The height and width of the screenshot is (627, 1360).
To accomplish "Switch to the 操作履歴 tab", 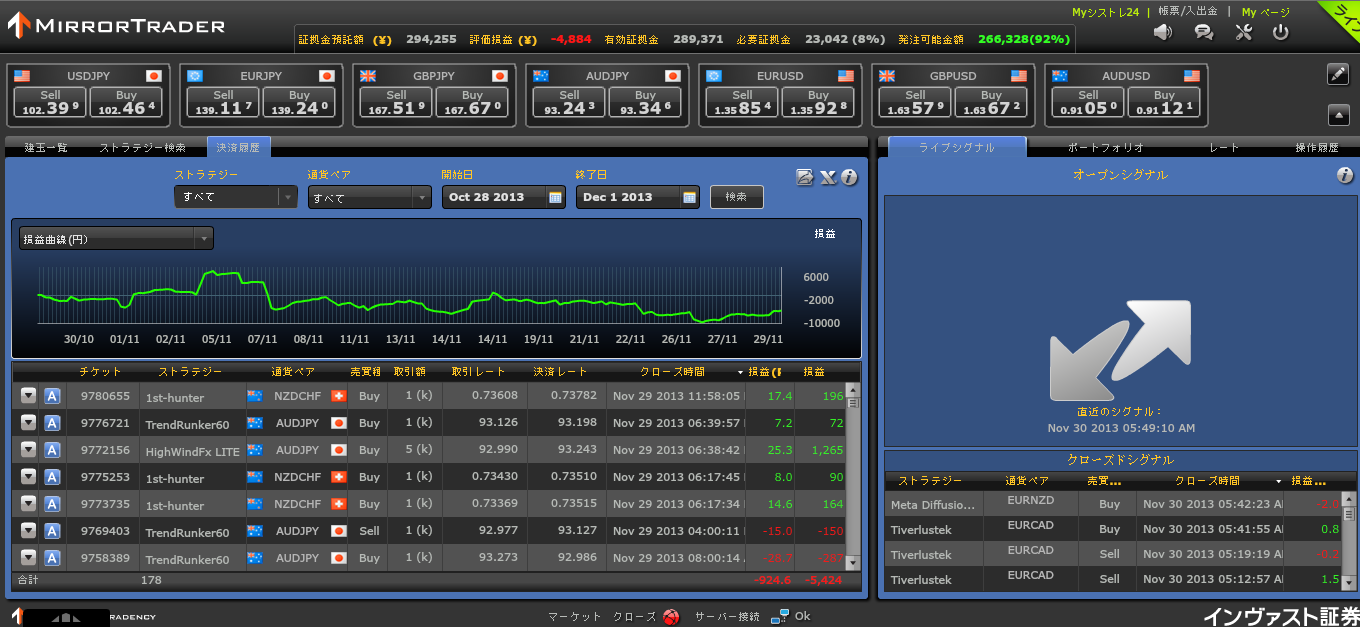I will tap(1316, 147).
